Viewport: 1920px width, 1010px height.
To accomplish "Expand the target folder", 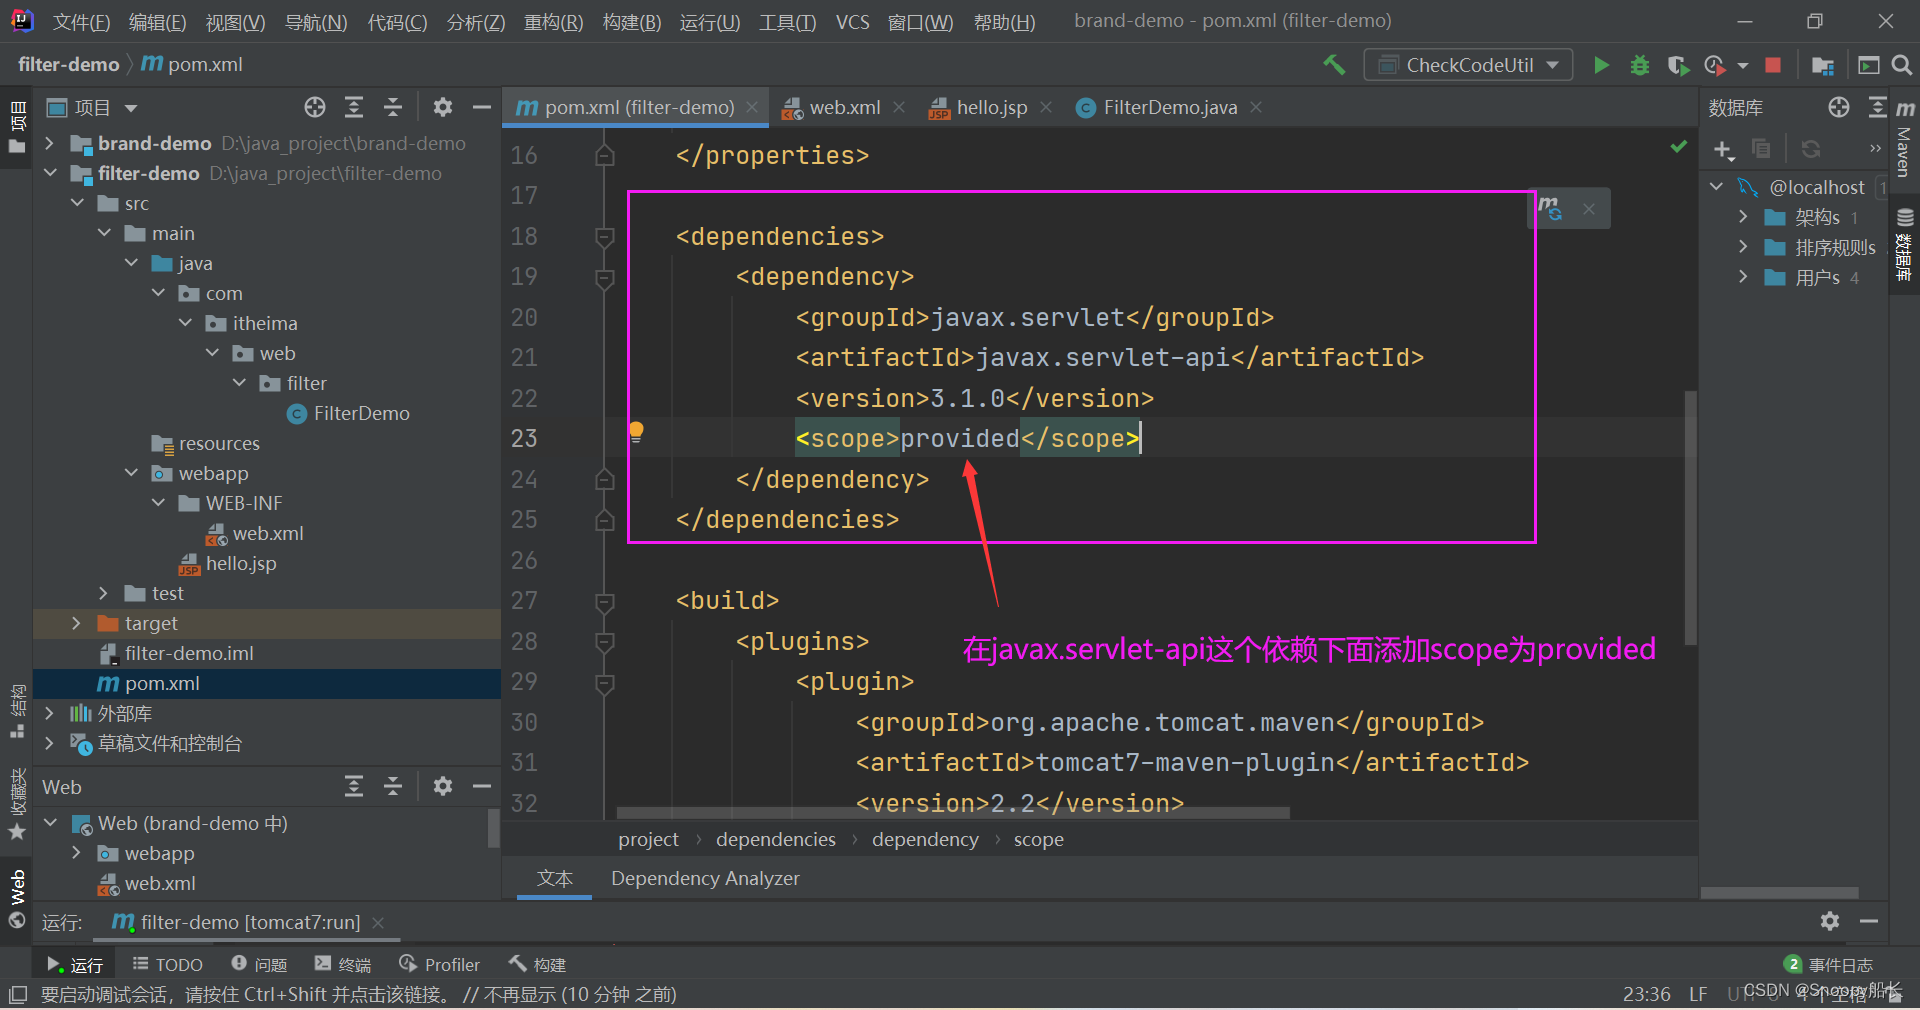I will (77, 623).
